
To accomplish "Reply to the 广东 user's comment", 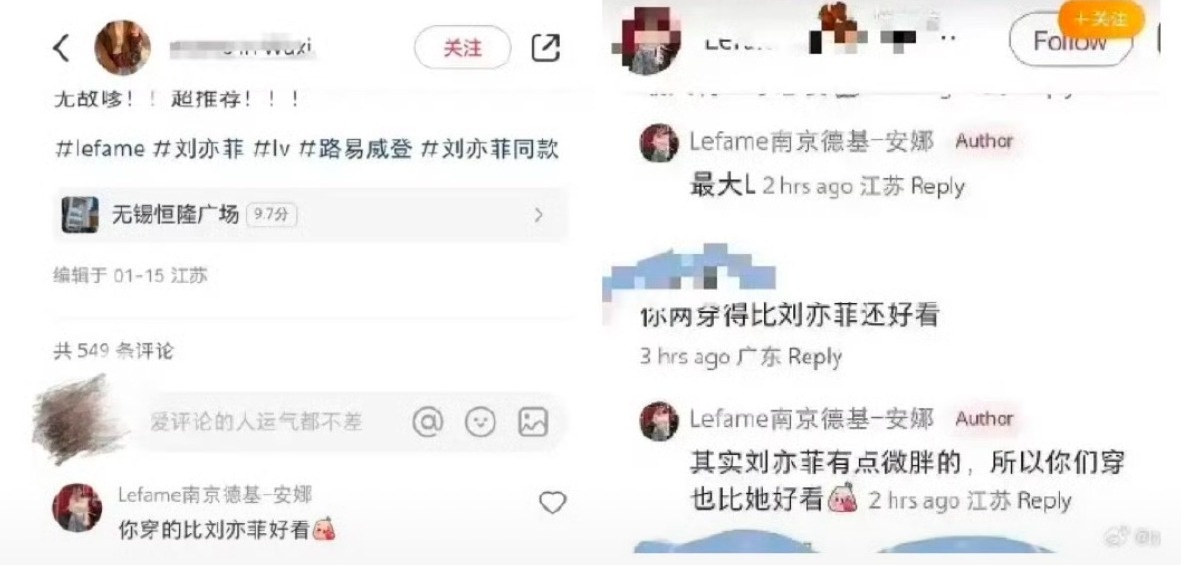I will pyautogui.click(x=814, y=356).
